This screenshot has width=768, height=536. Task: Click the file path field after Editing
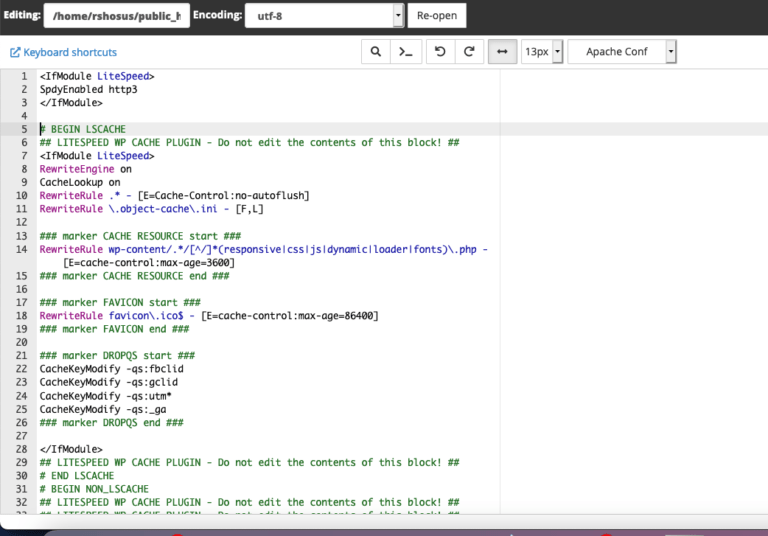[117, 16]
